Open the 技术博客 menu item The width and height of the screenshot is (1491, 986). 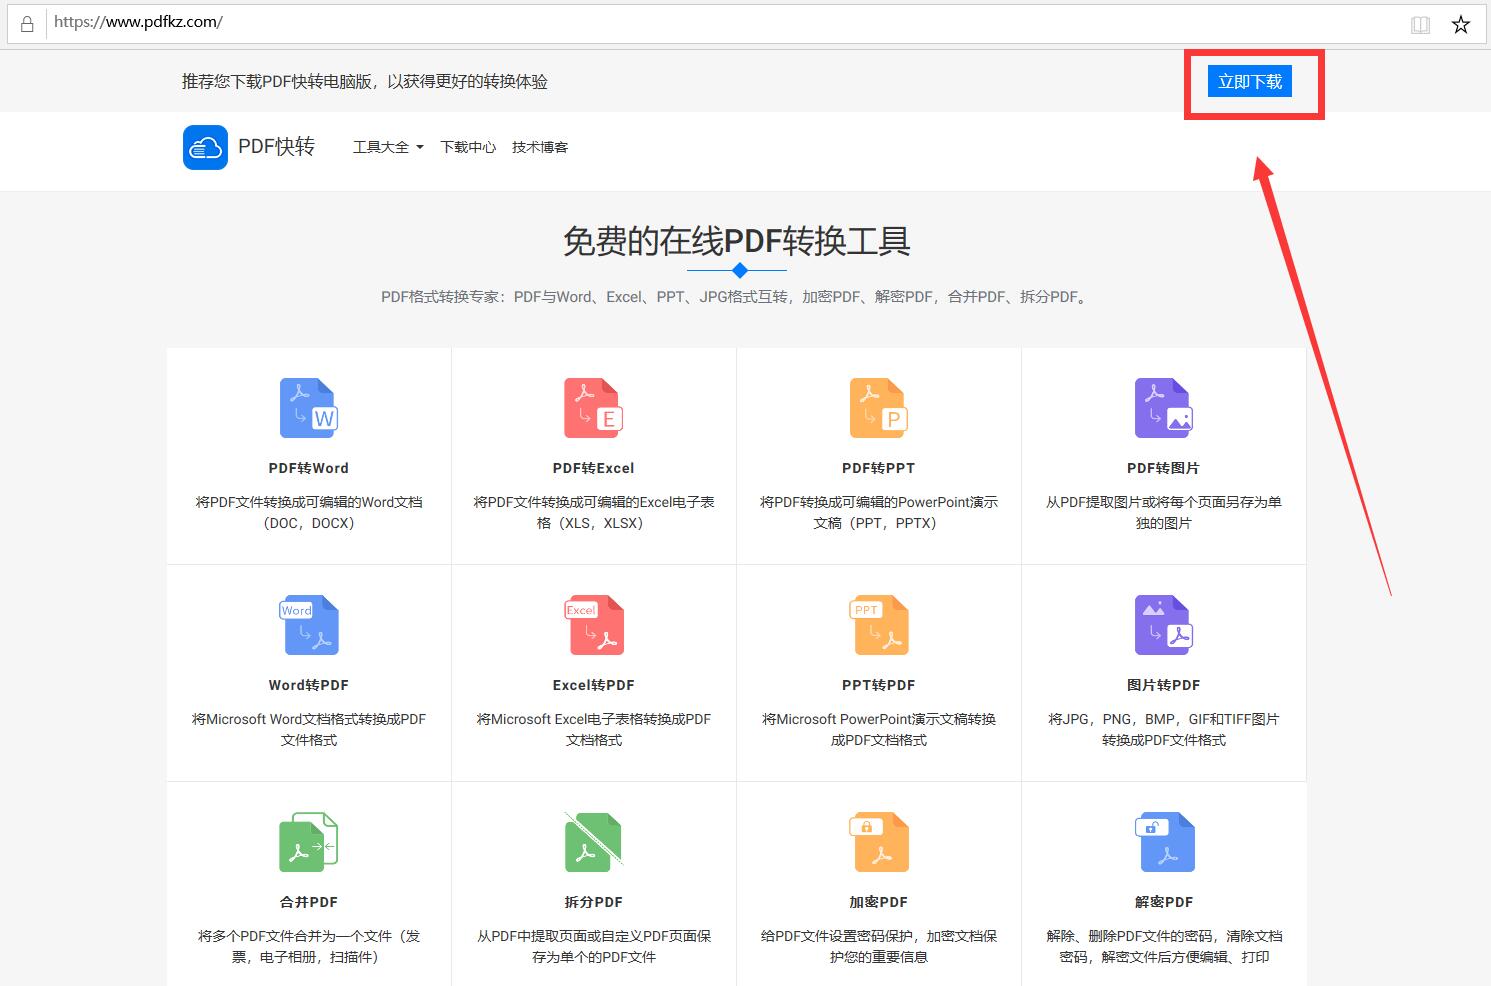(539, 146)
